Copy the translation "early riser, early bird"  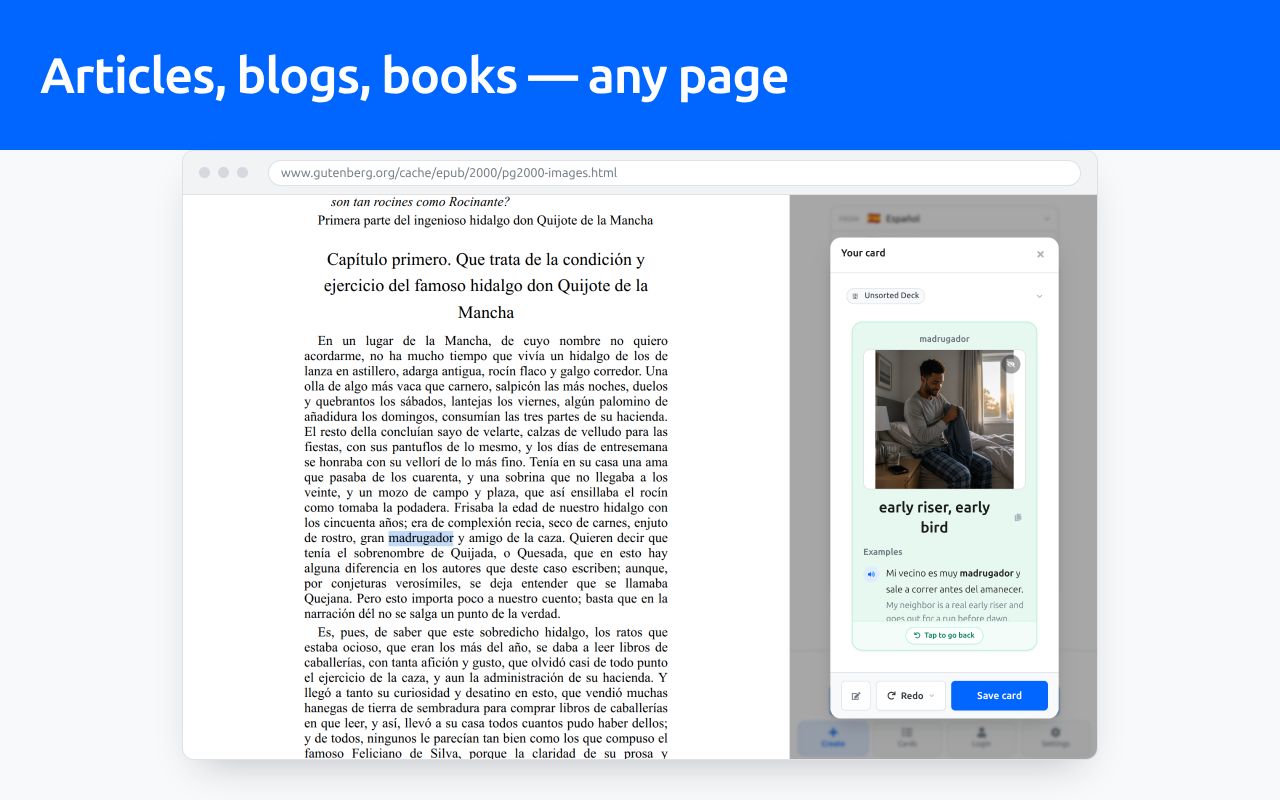tap(1018, 517)
